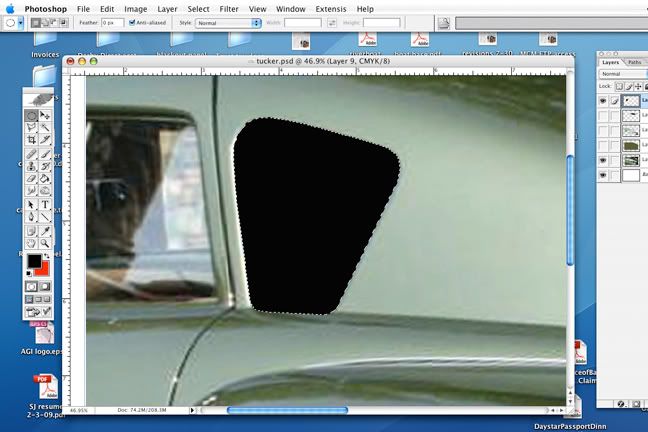Screen dimensions: 648x432
Task: Swap foreground and background colors
Action: click(46, 256)
